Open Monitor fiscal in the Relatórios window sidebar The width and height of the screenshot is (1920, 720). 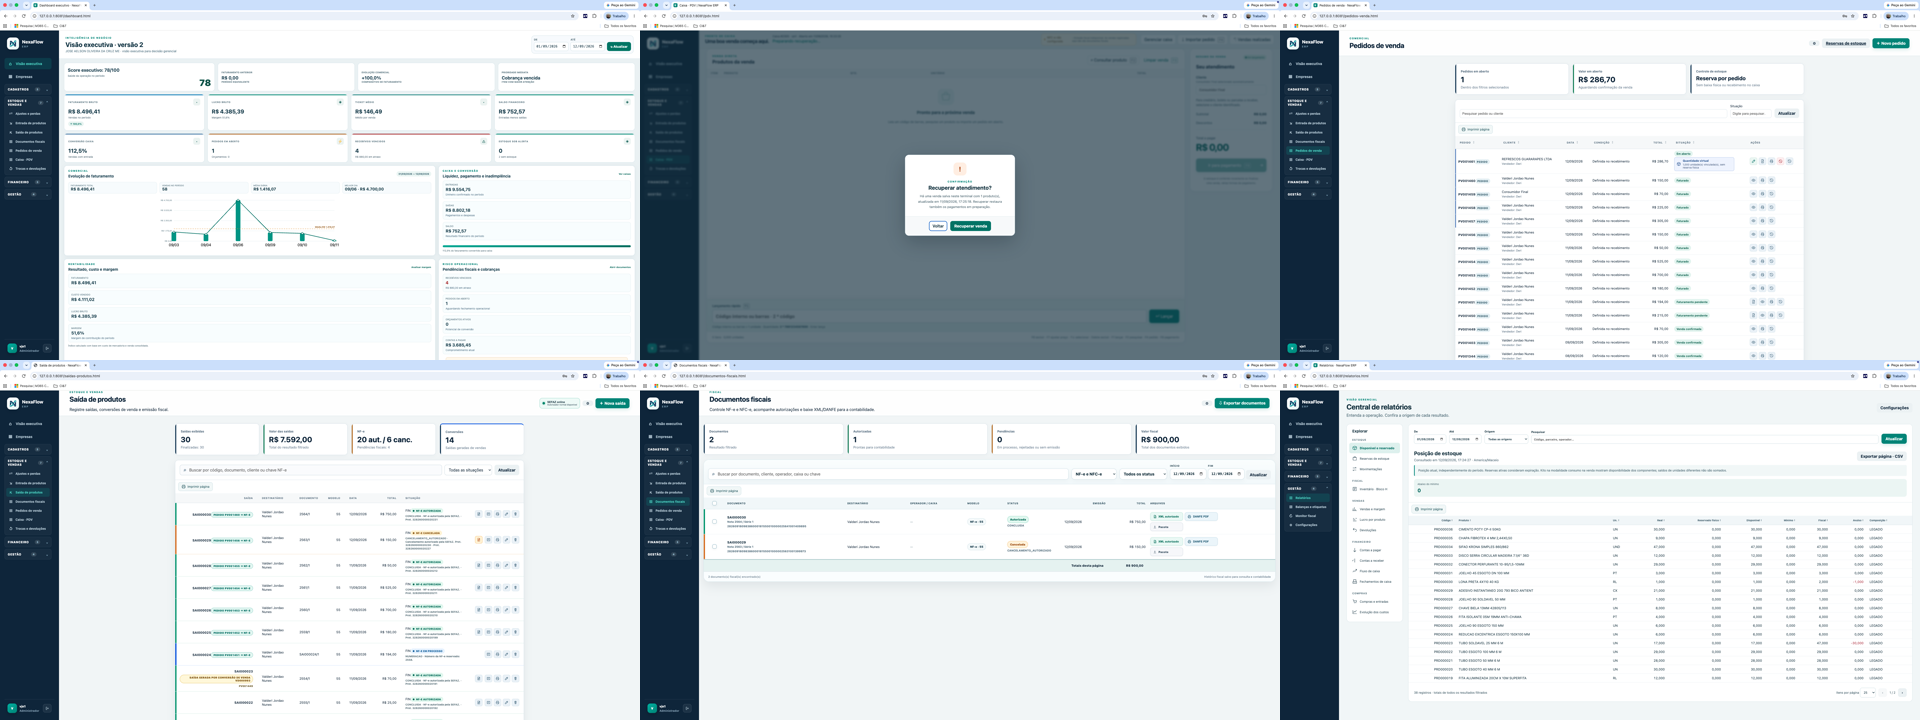click(1306, 516)
